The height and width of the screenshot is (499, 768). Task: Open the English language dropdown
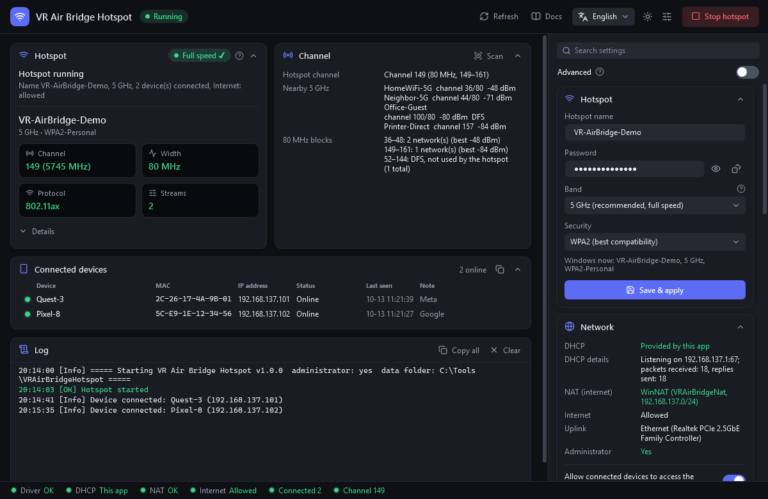(x=603, y=17)
